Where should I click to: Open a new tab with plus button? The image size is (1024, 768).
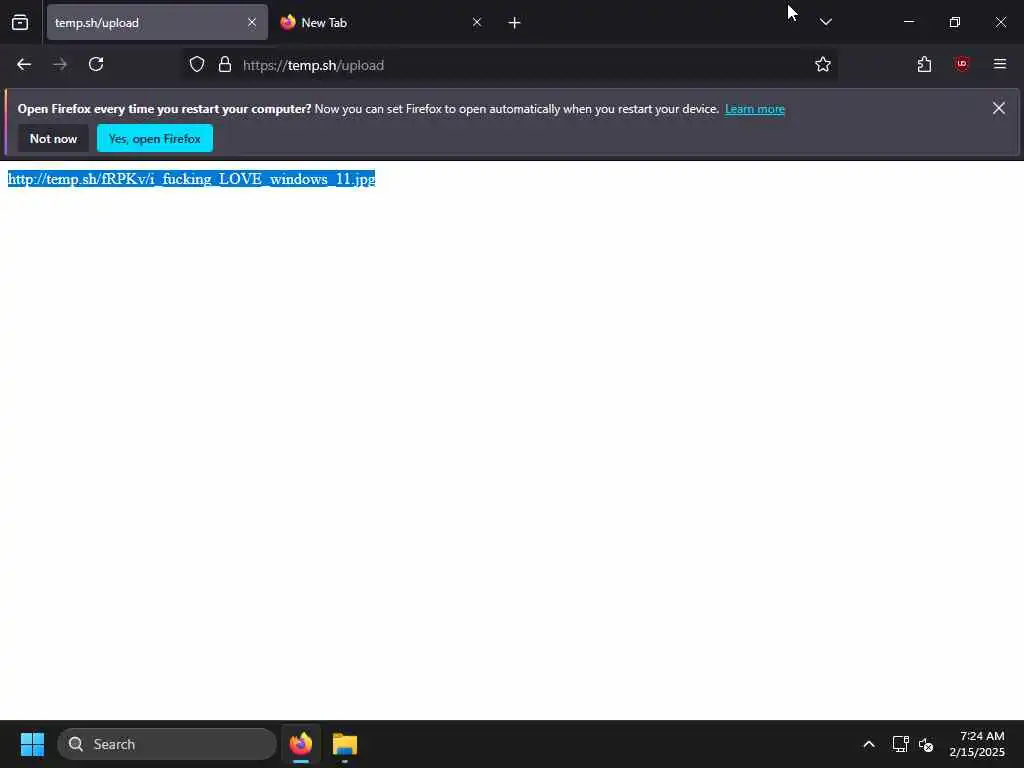pos(515,23)
